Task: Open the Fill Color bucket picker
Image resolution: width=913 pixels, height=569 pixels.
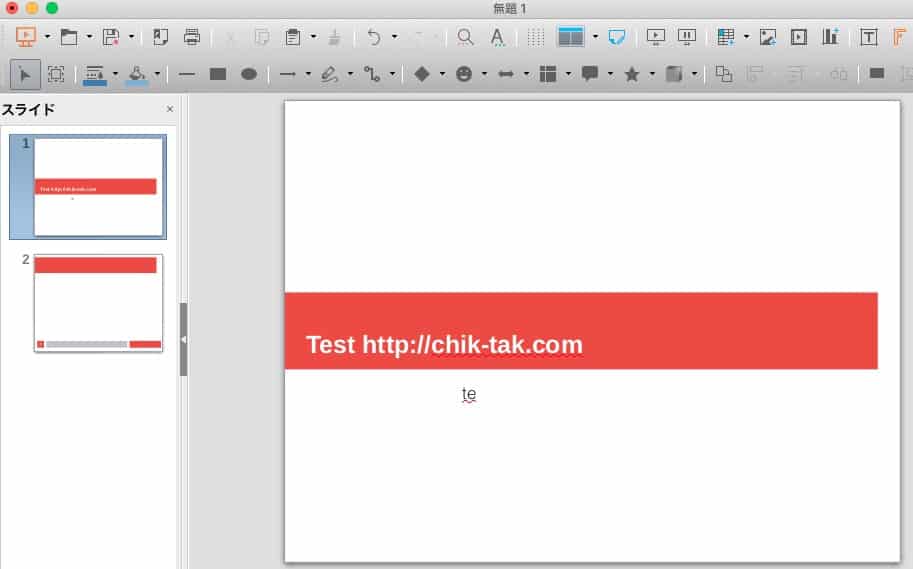Action: (137, 75)
